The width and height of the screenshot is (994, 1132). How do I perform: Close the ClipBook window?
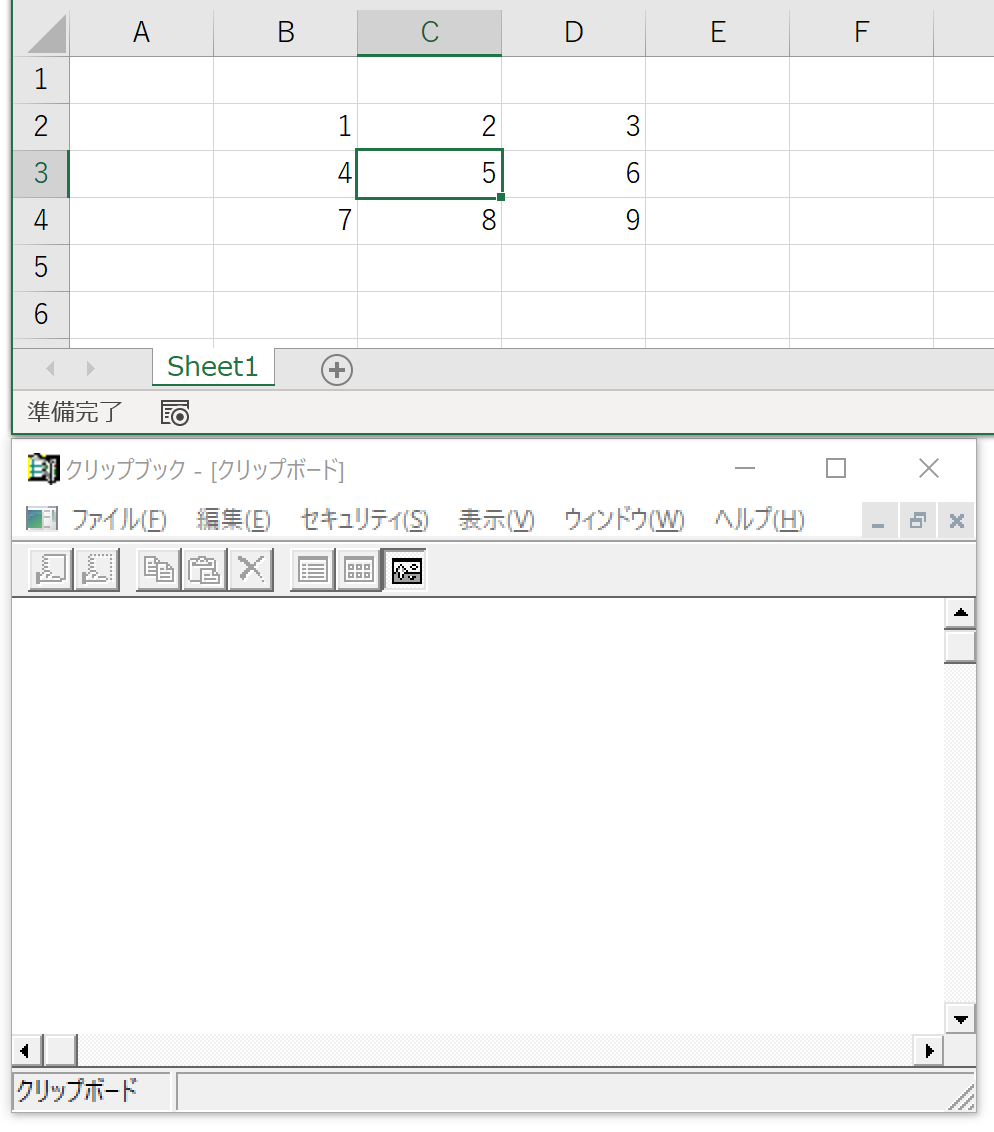[x=929, y=469]
